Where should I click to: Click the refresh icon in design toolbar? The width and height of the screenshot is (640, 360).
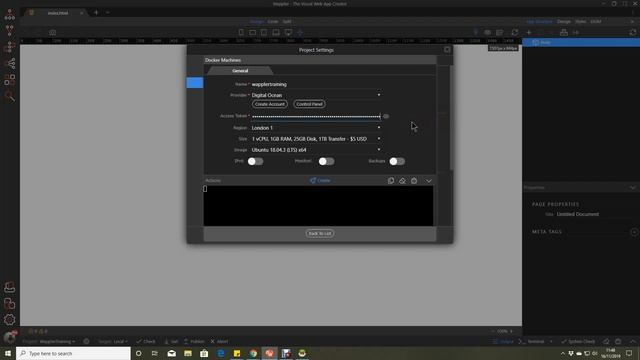coord(515,32)
